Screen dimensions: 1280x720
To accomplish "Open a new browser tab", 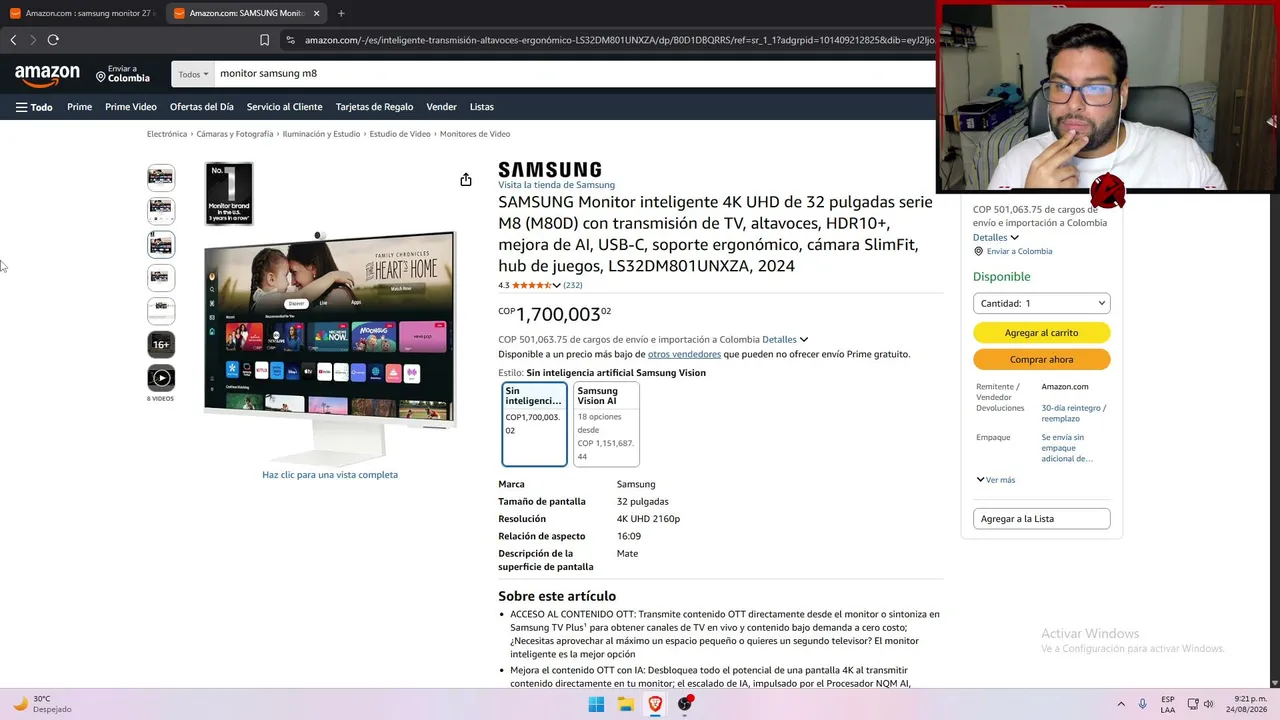I will coord(341,13).
